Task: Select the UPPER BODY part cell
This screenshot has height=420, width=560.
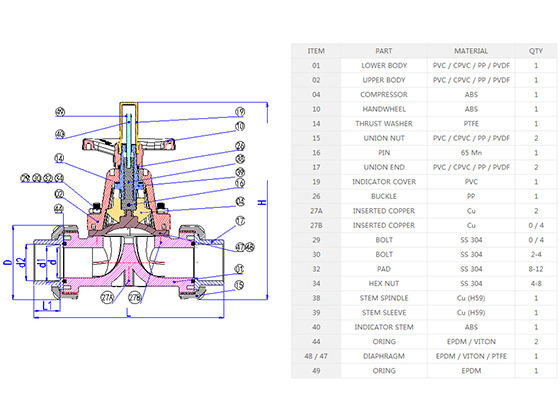Action: (x=384, y=80)
